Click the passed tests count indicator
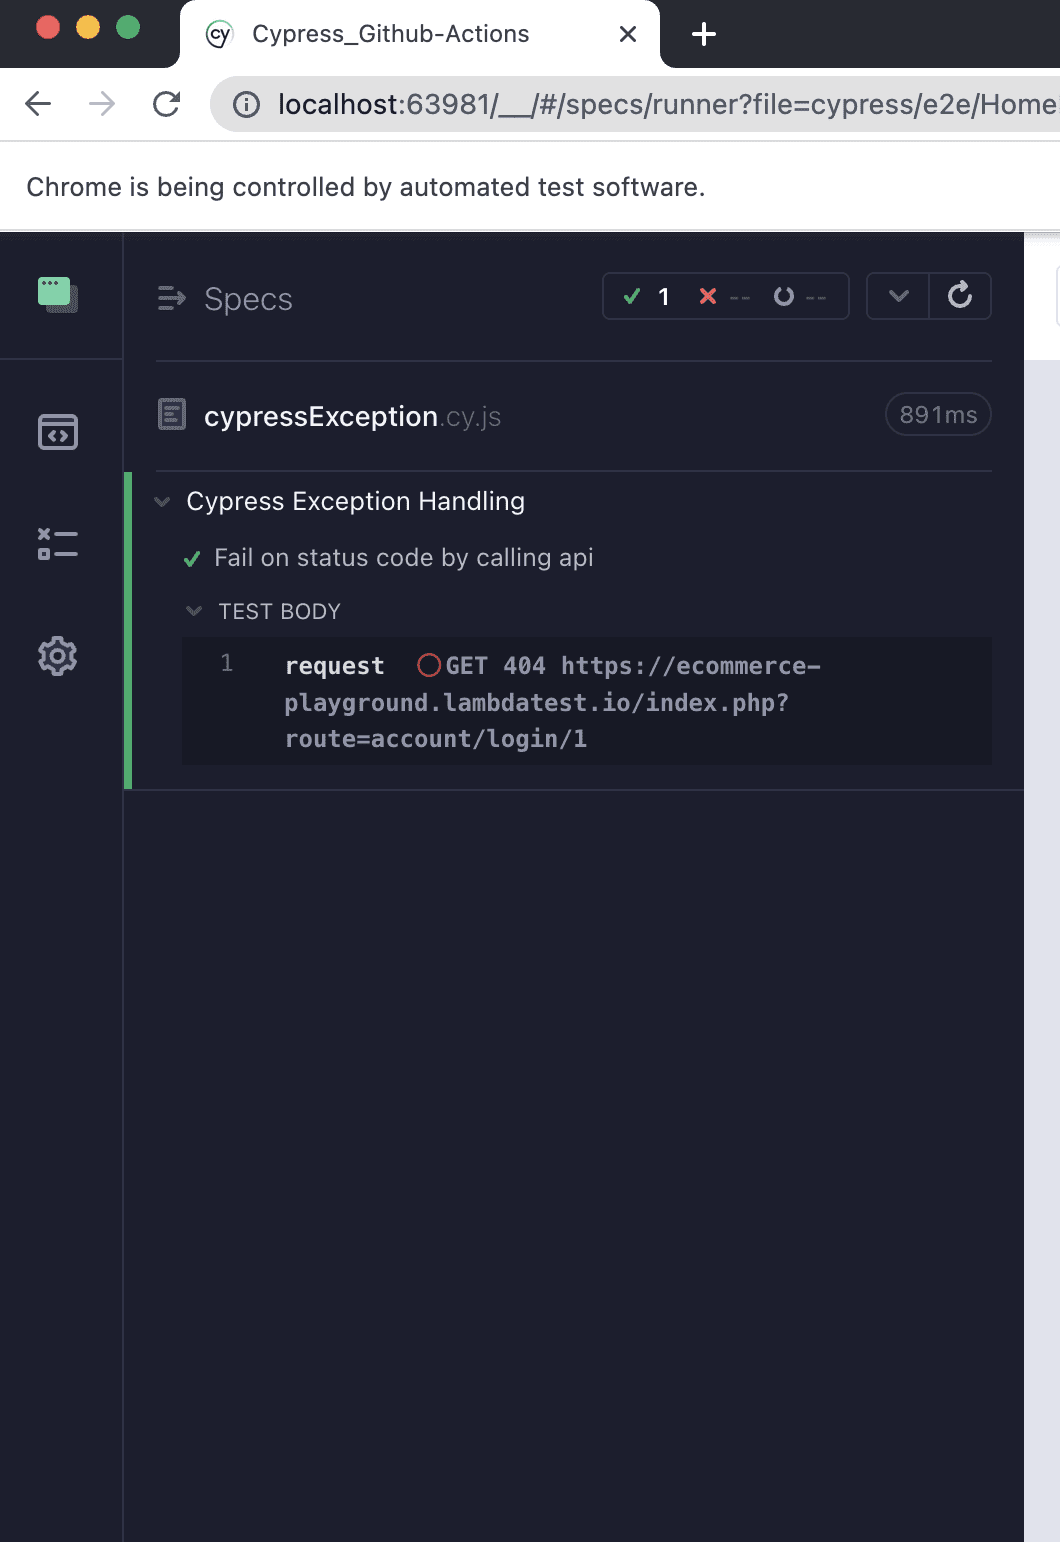Viewport: 1060px width, 1542px height. pos(646,297)
